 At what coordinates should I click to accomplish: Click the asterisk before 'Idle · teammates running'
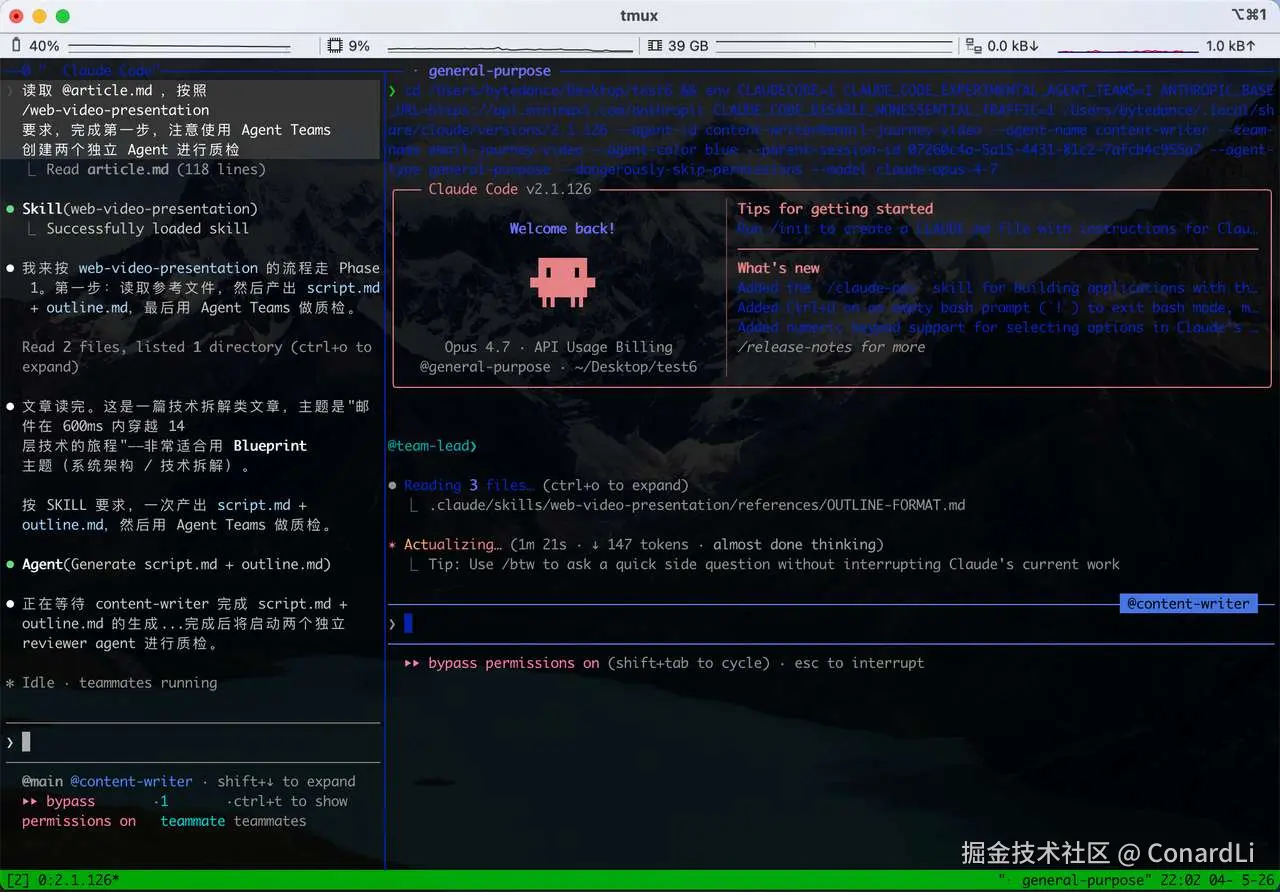click(x=10, y=683)
